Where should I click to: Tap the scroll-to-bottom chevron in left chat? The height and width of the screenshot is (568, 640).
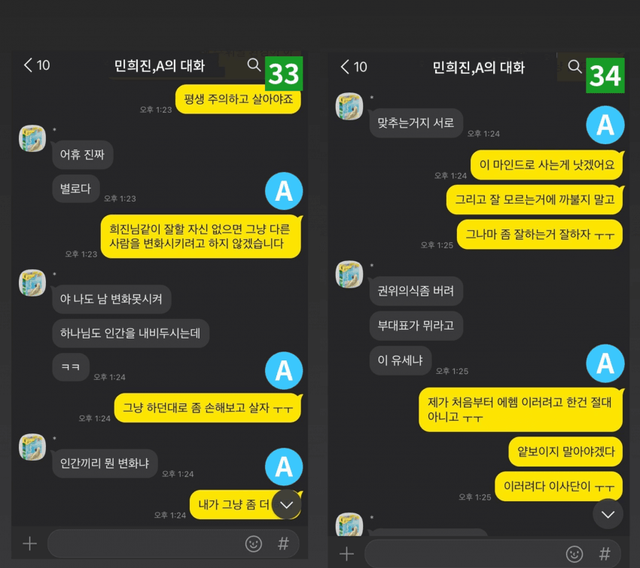(287, 505)
